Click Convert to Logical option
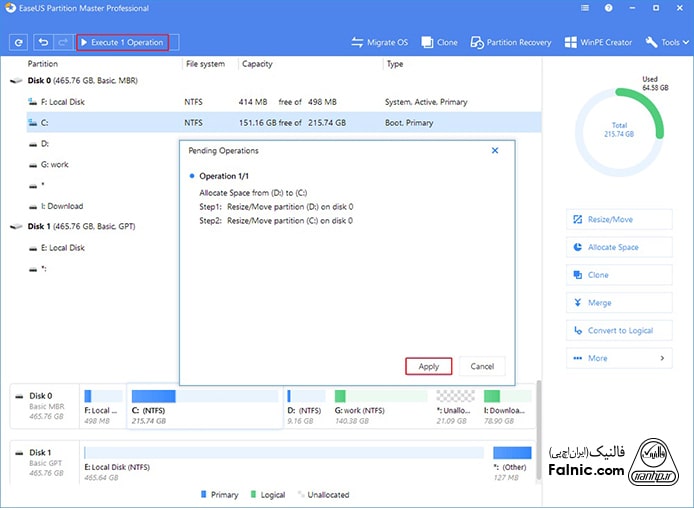The height and width of the screenshot is (510, 694). coord(617,330)
